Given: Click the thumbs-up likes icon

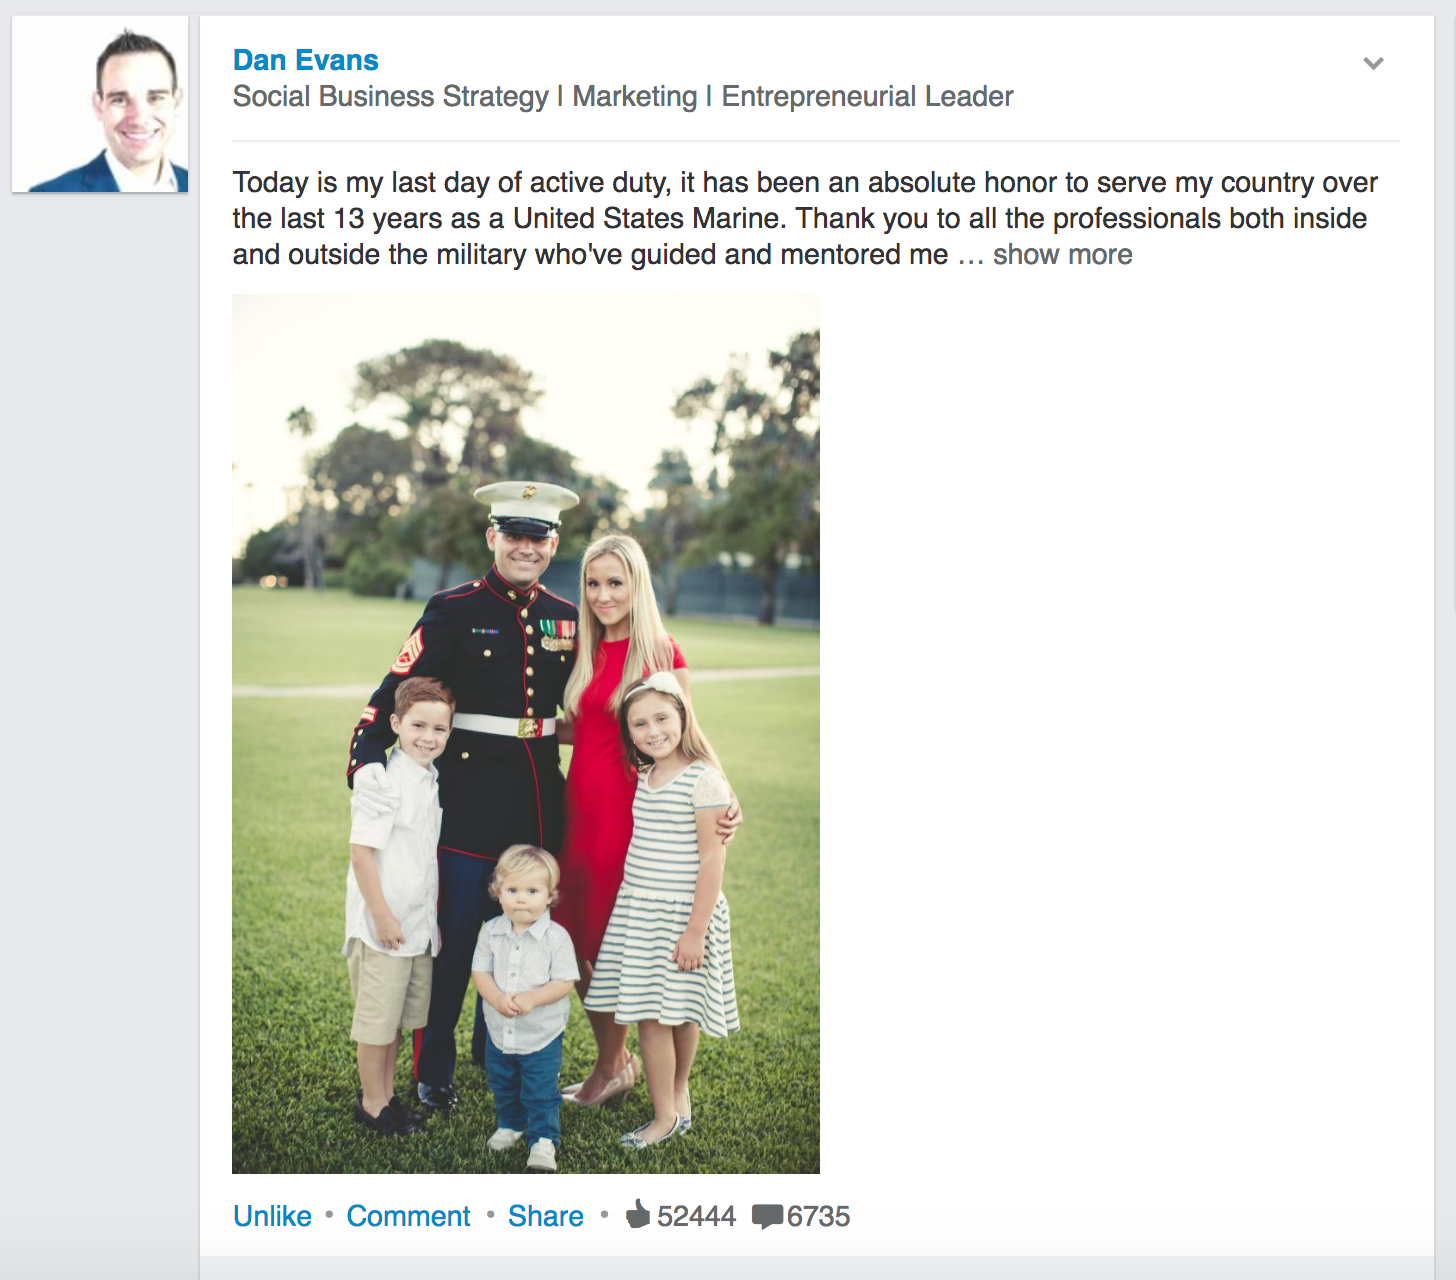Looking at the screenshot, I should (x=637, y=1214).
